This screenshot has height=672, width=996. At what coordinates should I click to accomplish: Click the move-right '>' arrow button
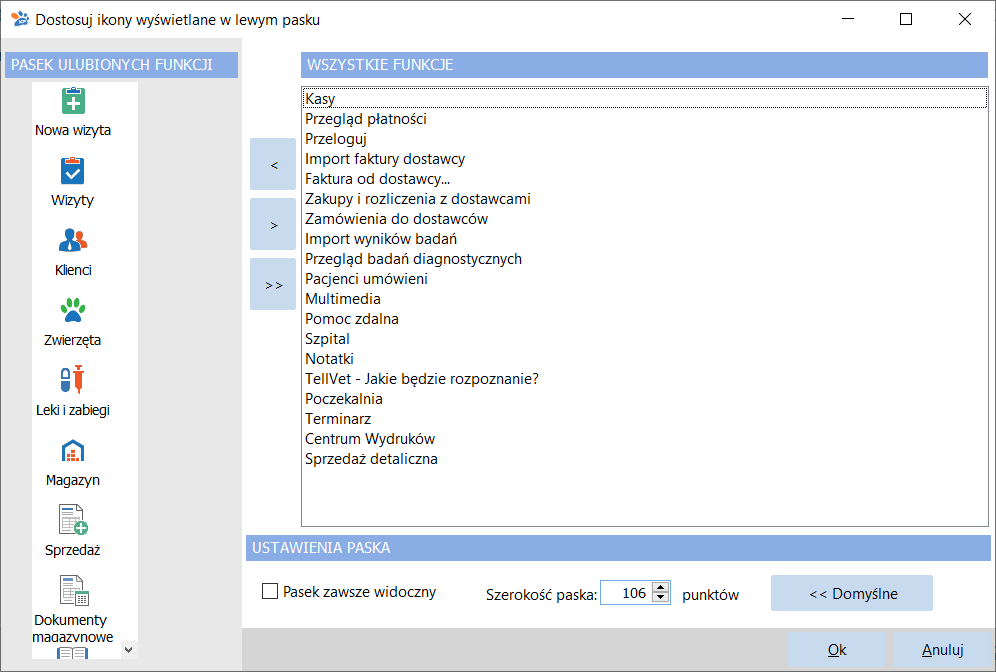pos(273,224)
